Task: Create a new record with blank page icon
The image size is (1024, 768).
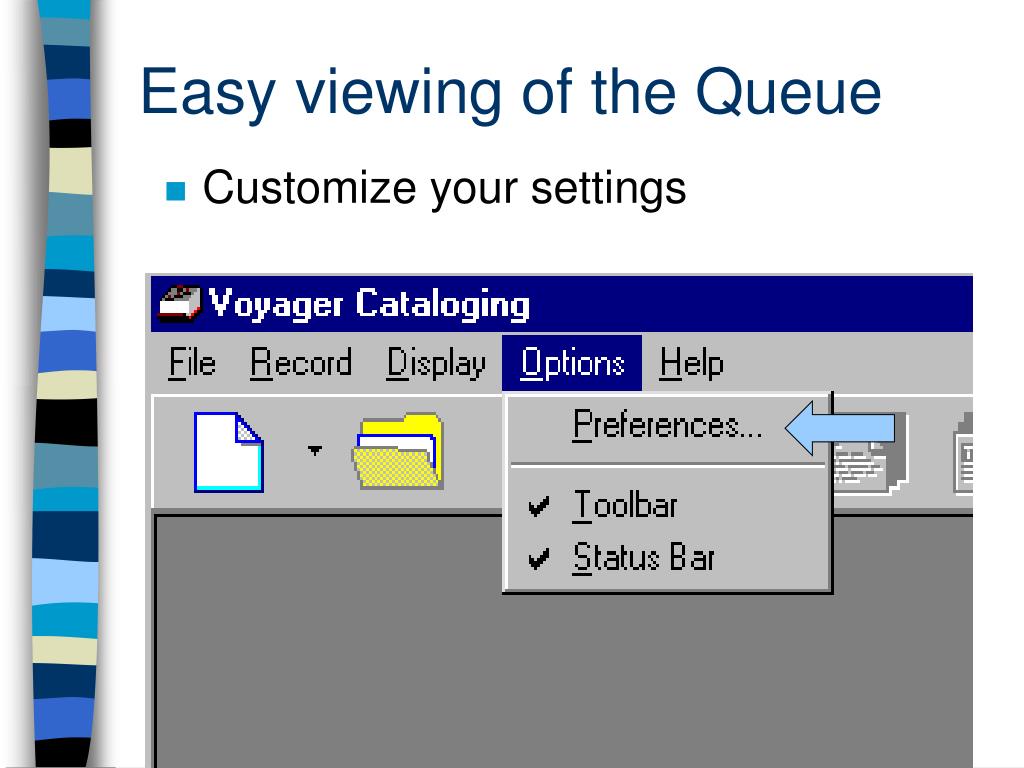Action: coord(229,451)
